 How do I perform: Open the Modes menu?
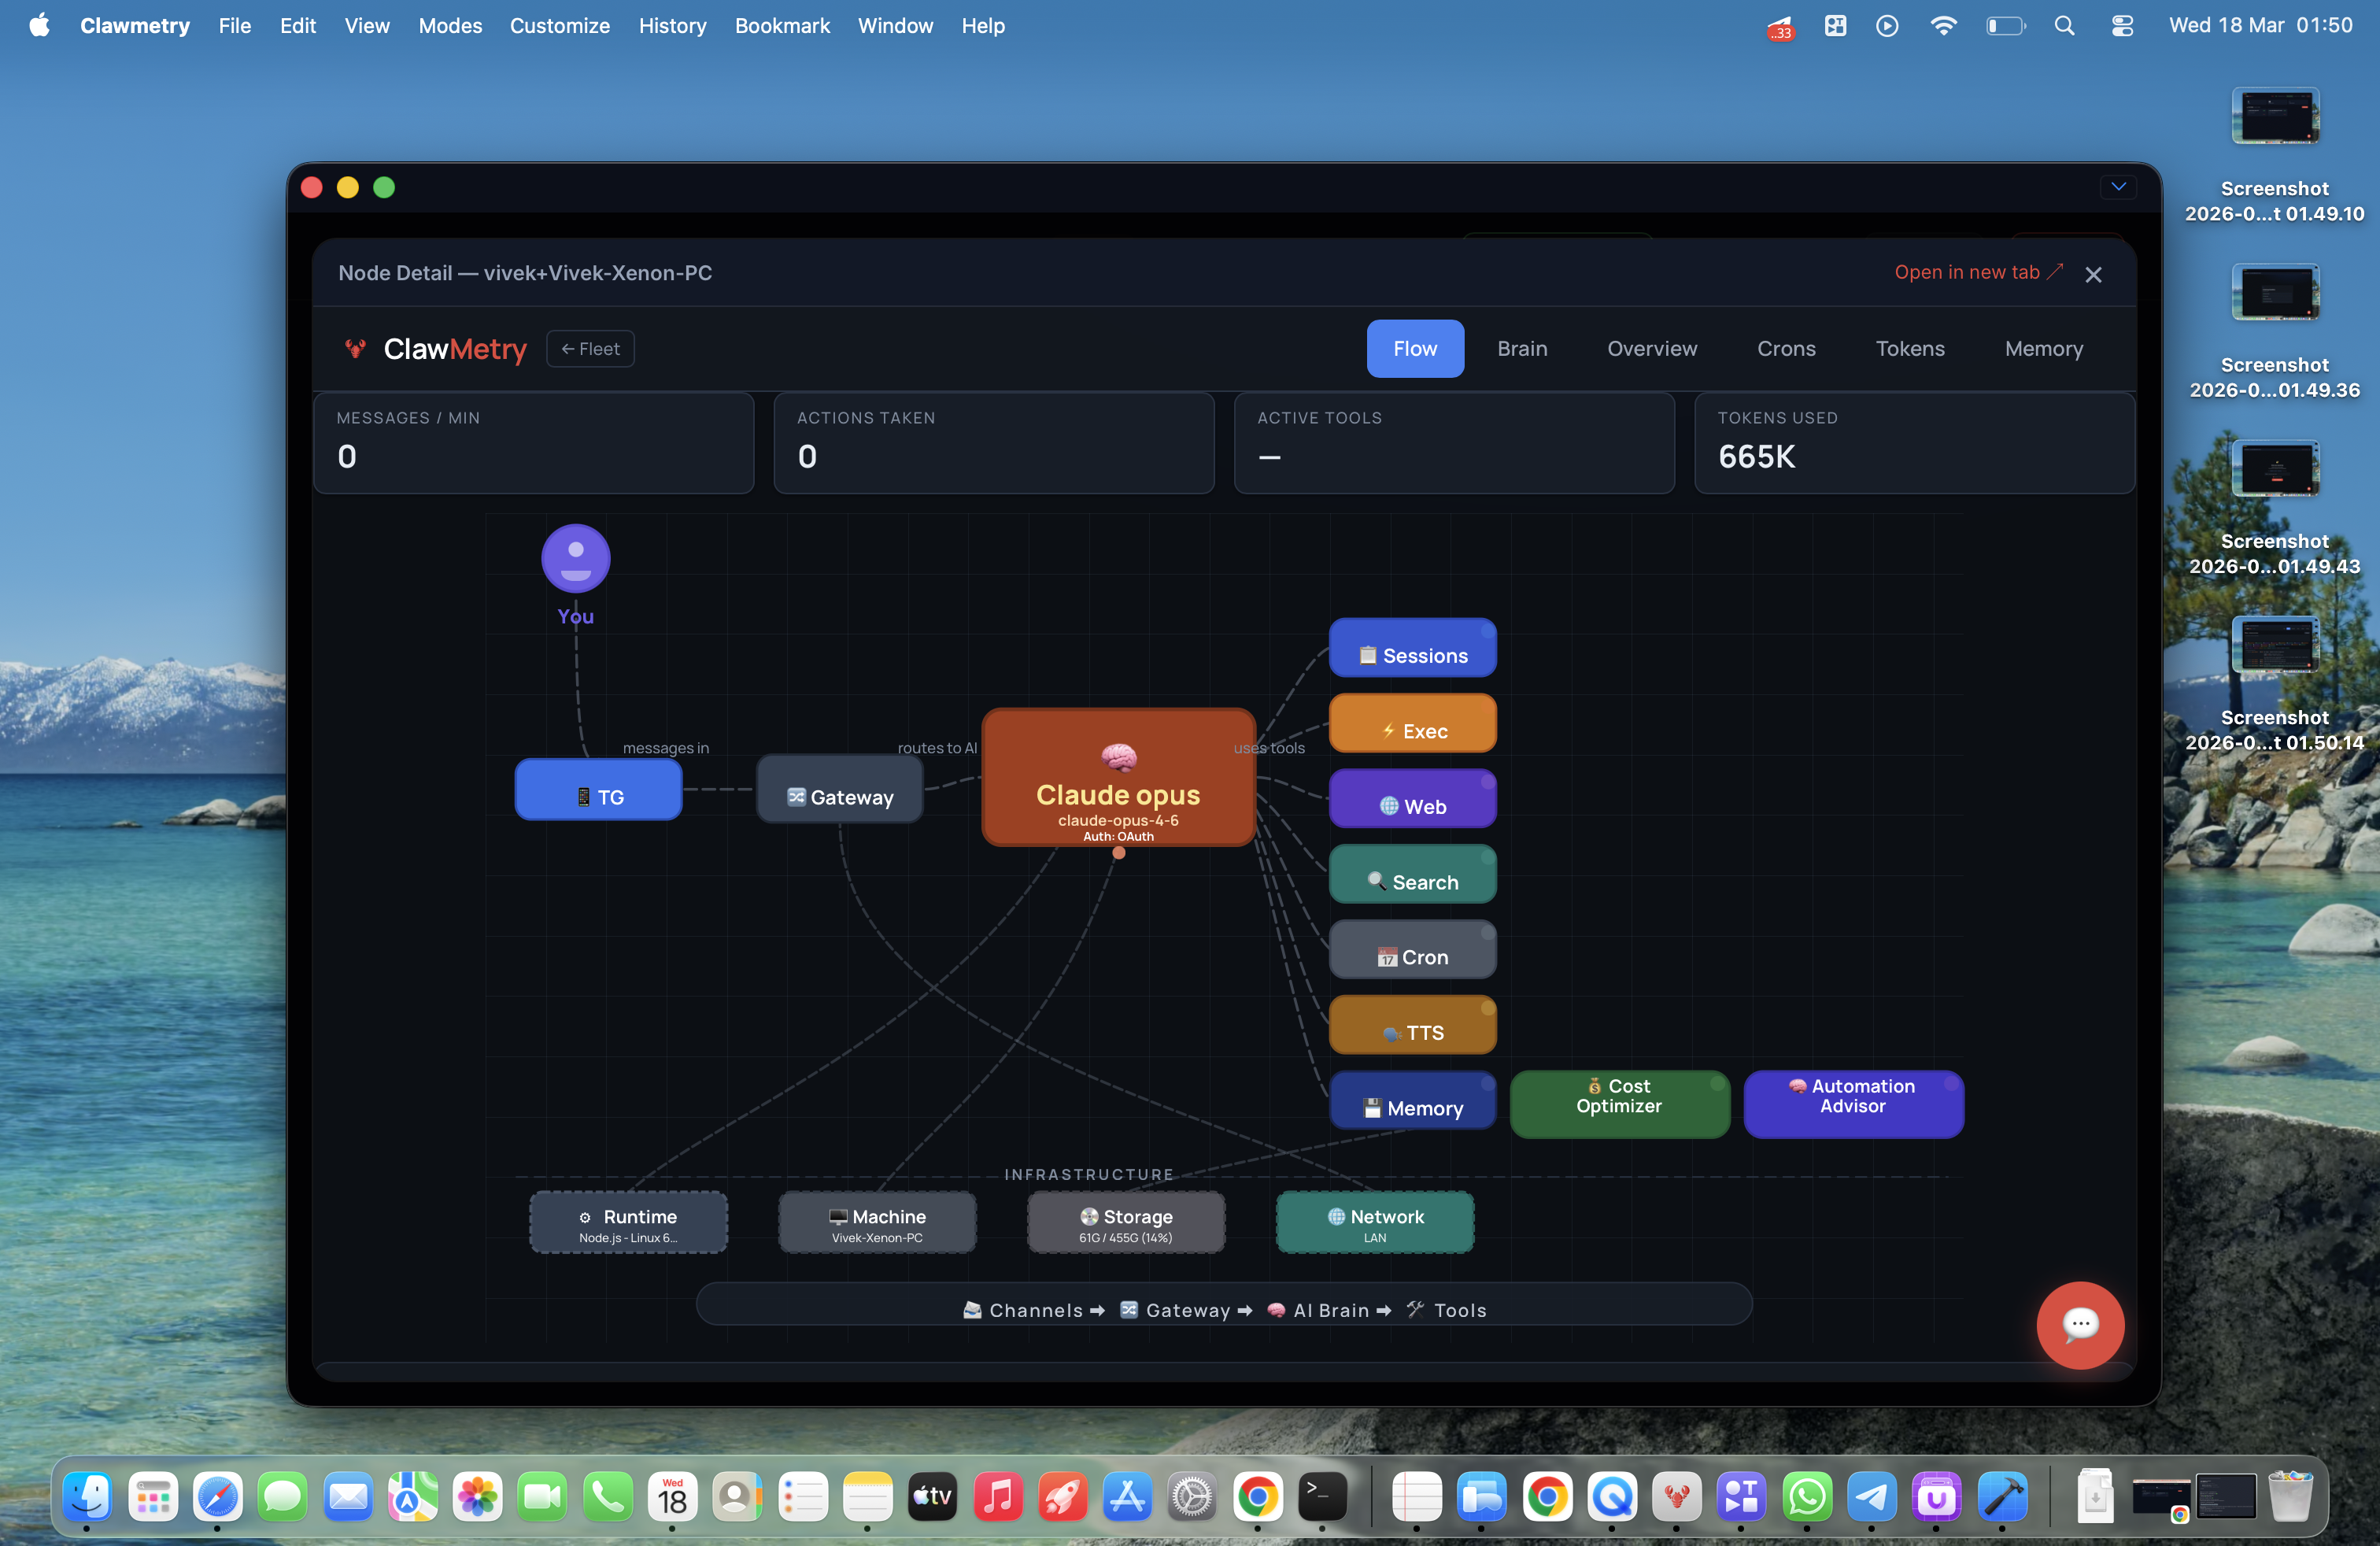pos(449,26)
